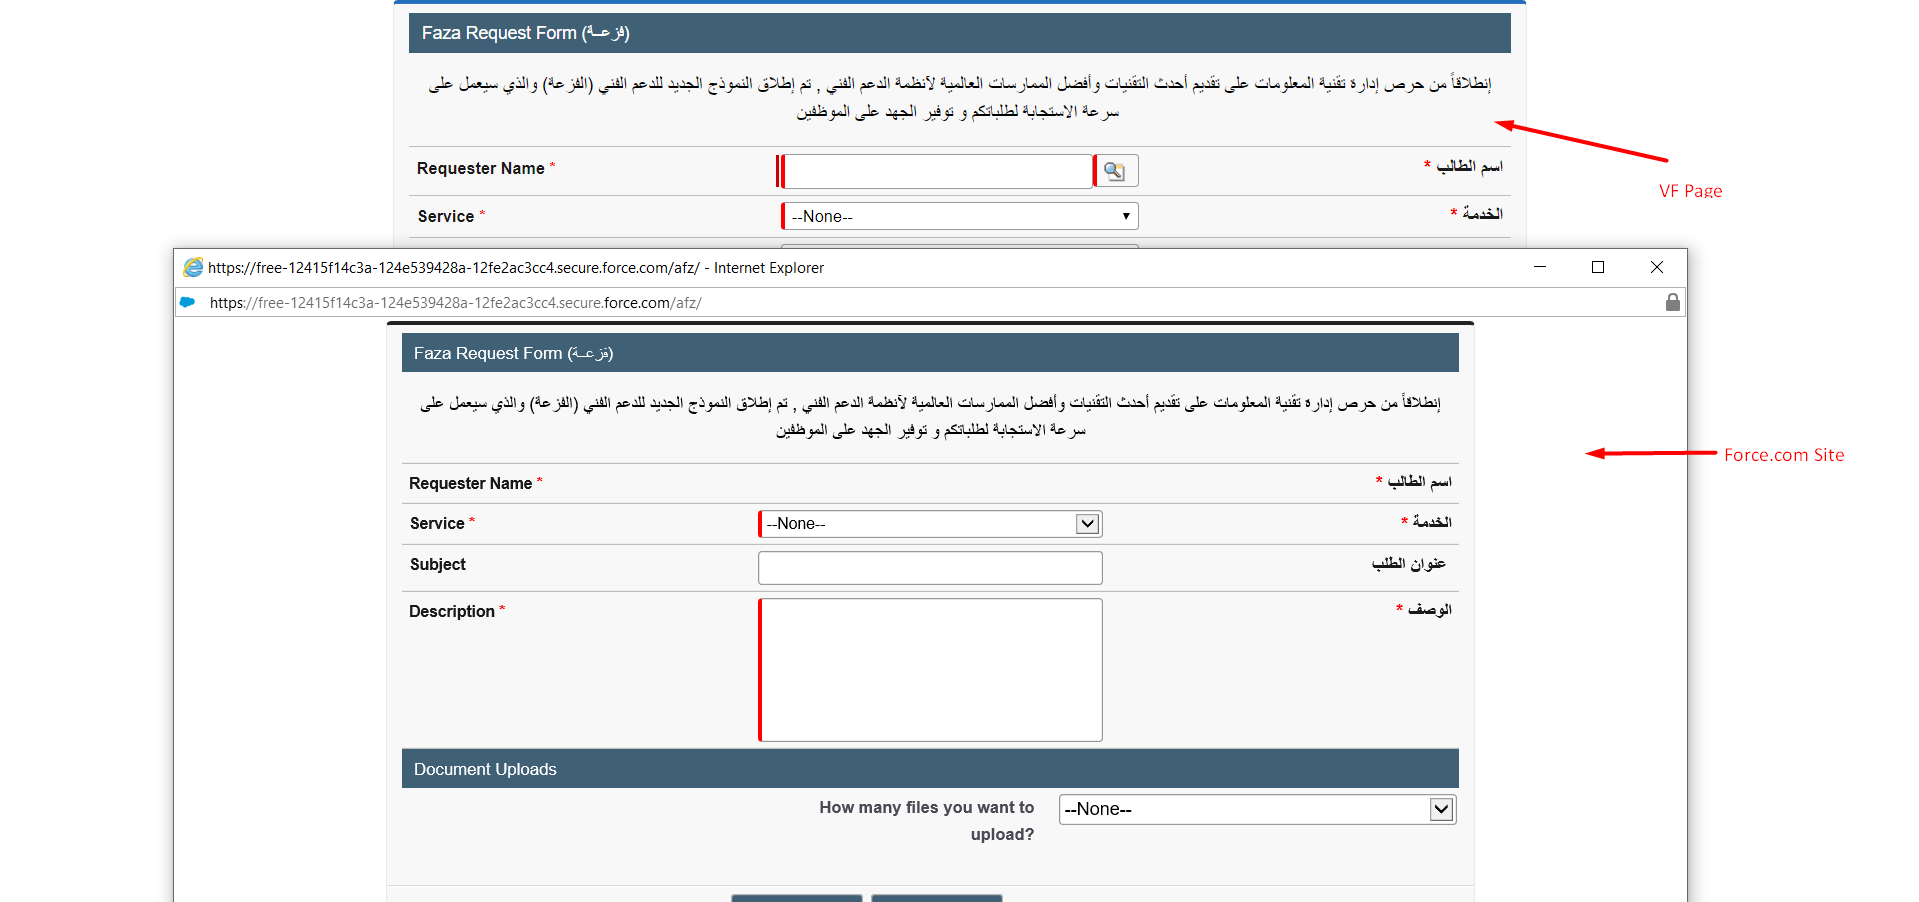
Task: Click the 'How many files you want to upload?' label
Action: (927, 821)
